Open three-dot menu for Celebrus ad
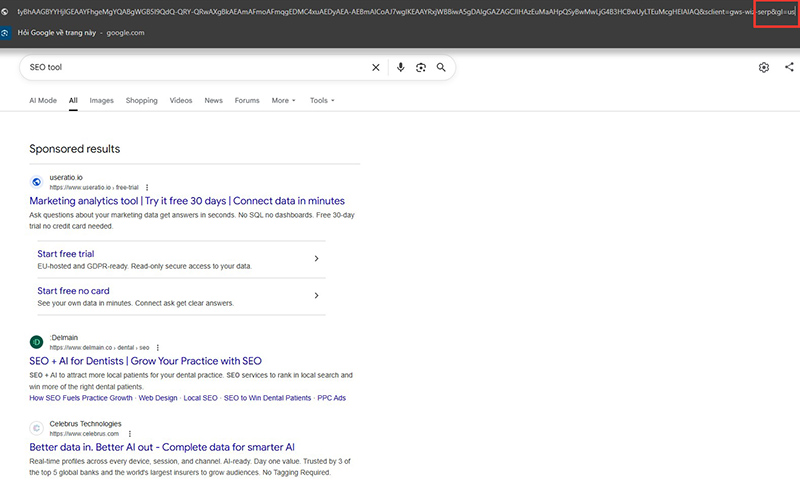Image resolution: width=800 pixels, height=484 pixels. [x=130, y=434]
